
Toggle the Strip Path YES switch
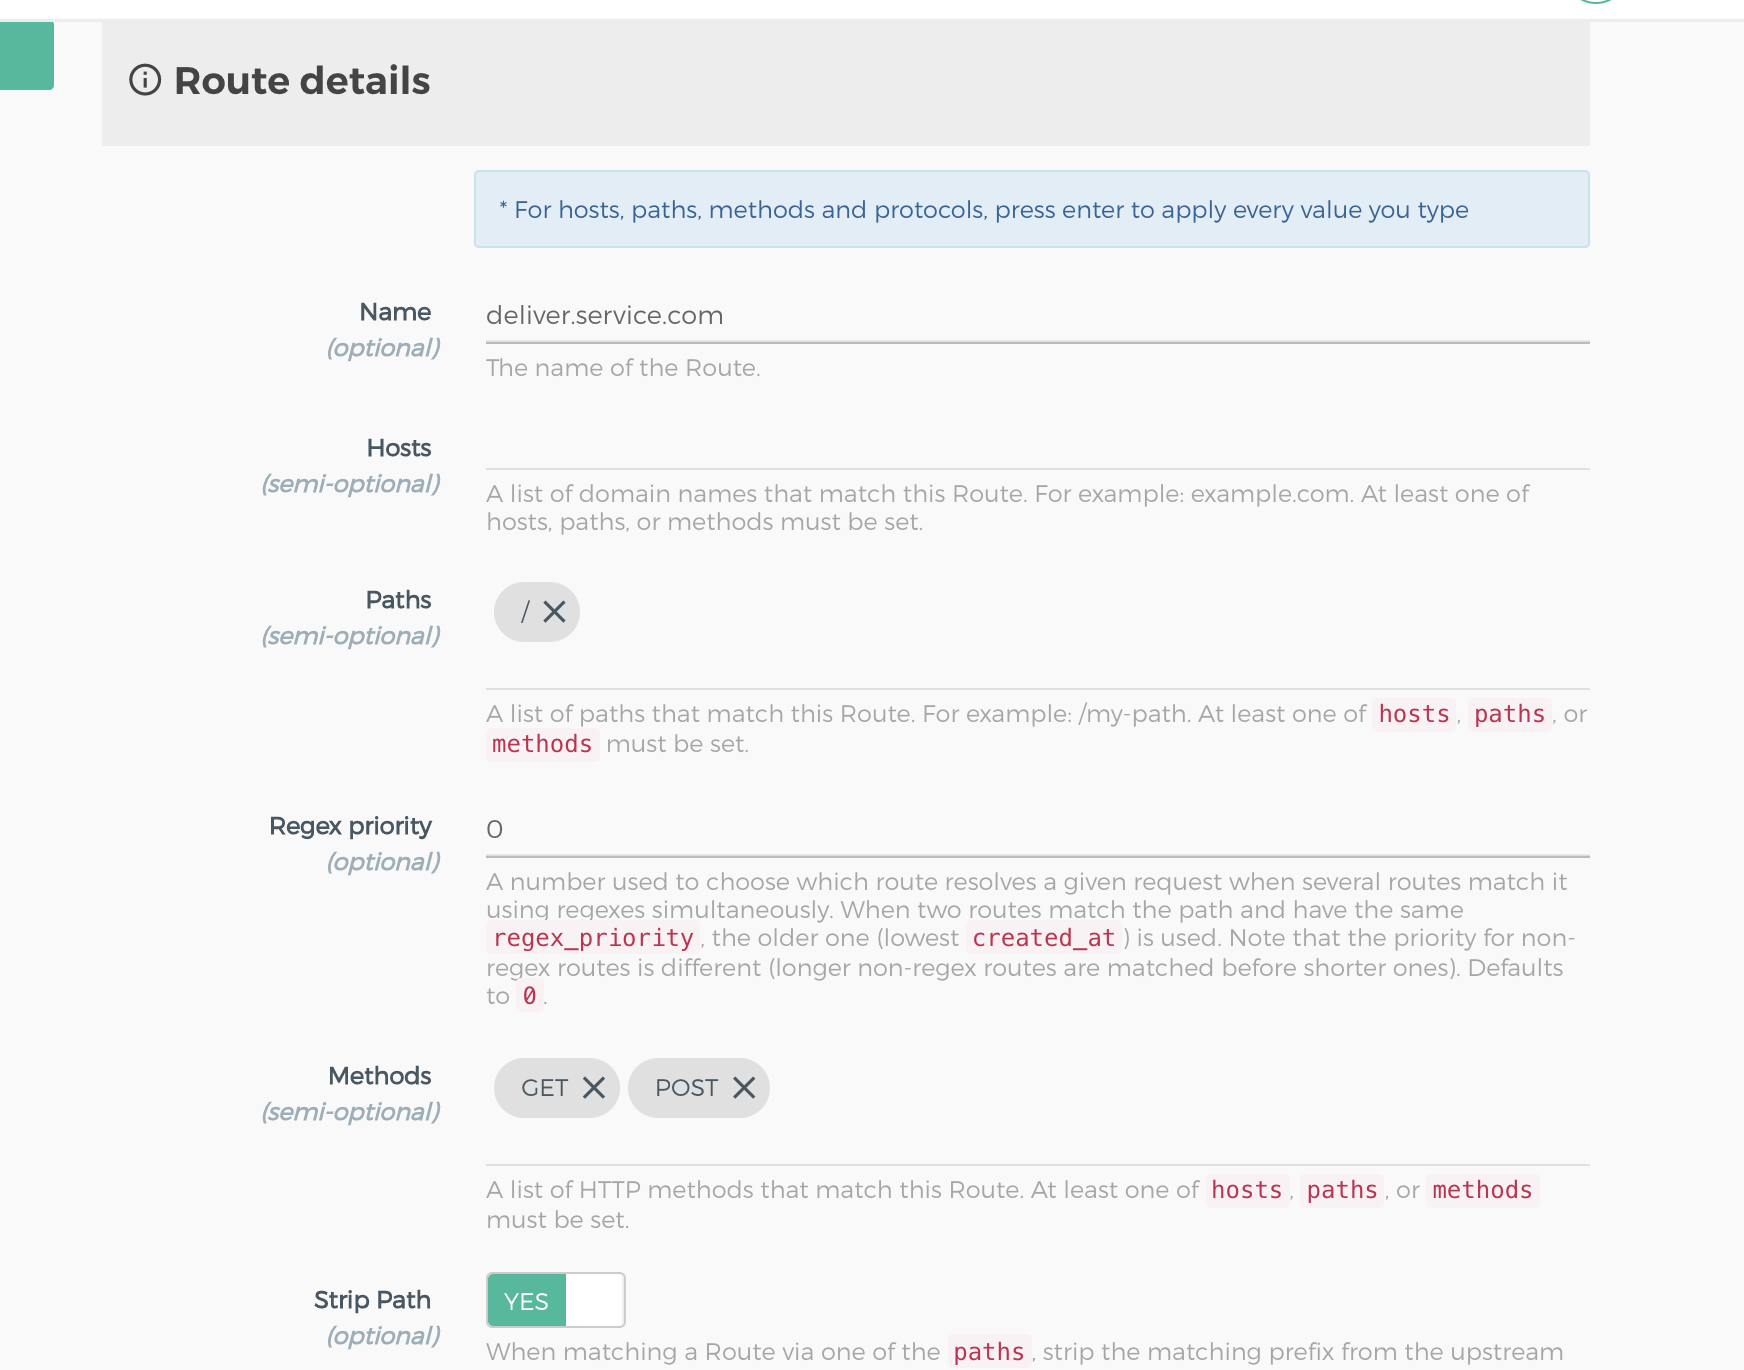pyautogui.click(x=556, y=1300)
